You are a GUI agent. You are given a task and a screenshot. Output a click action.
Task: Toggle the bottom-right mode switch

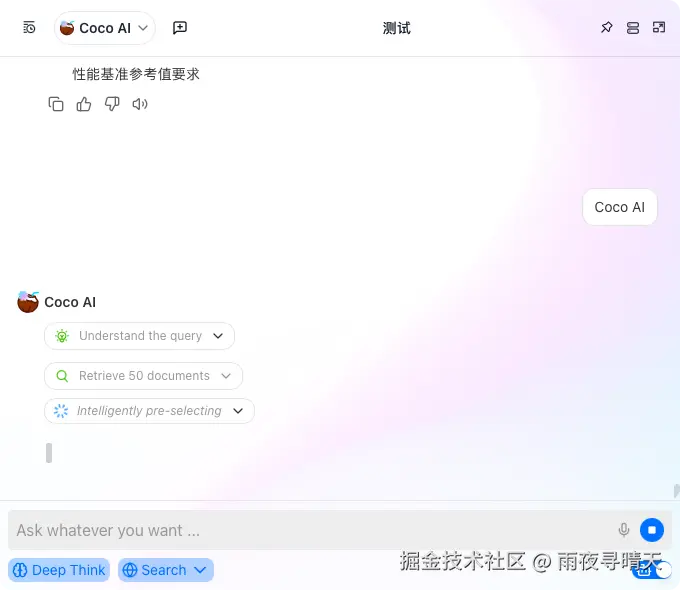click(x=652, y=570)
